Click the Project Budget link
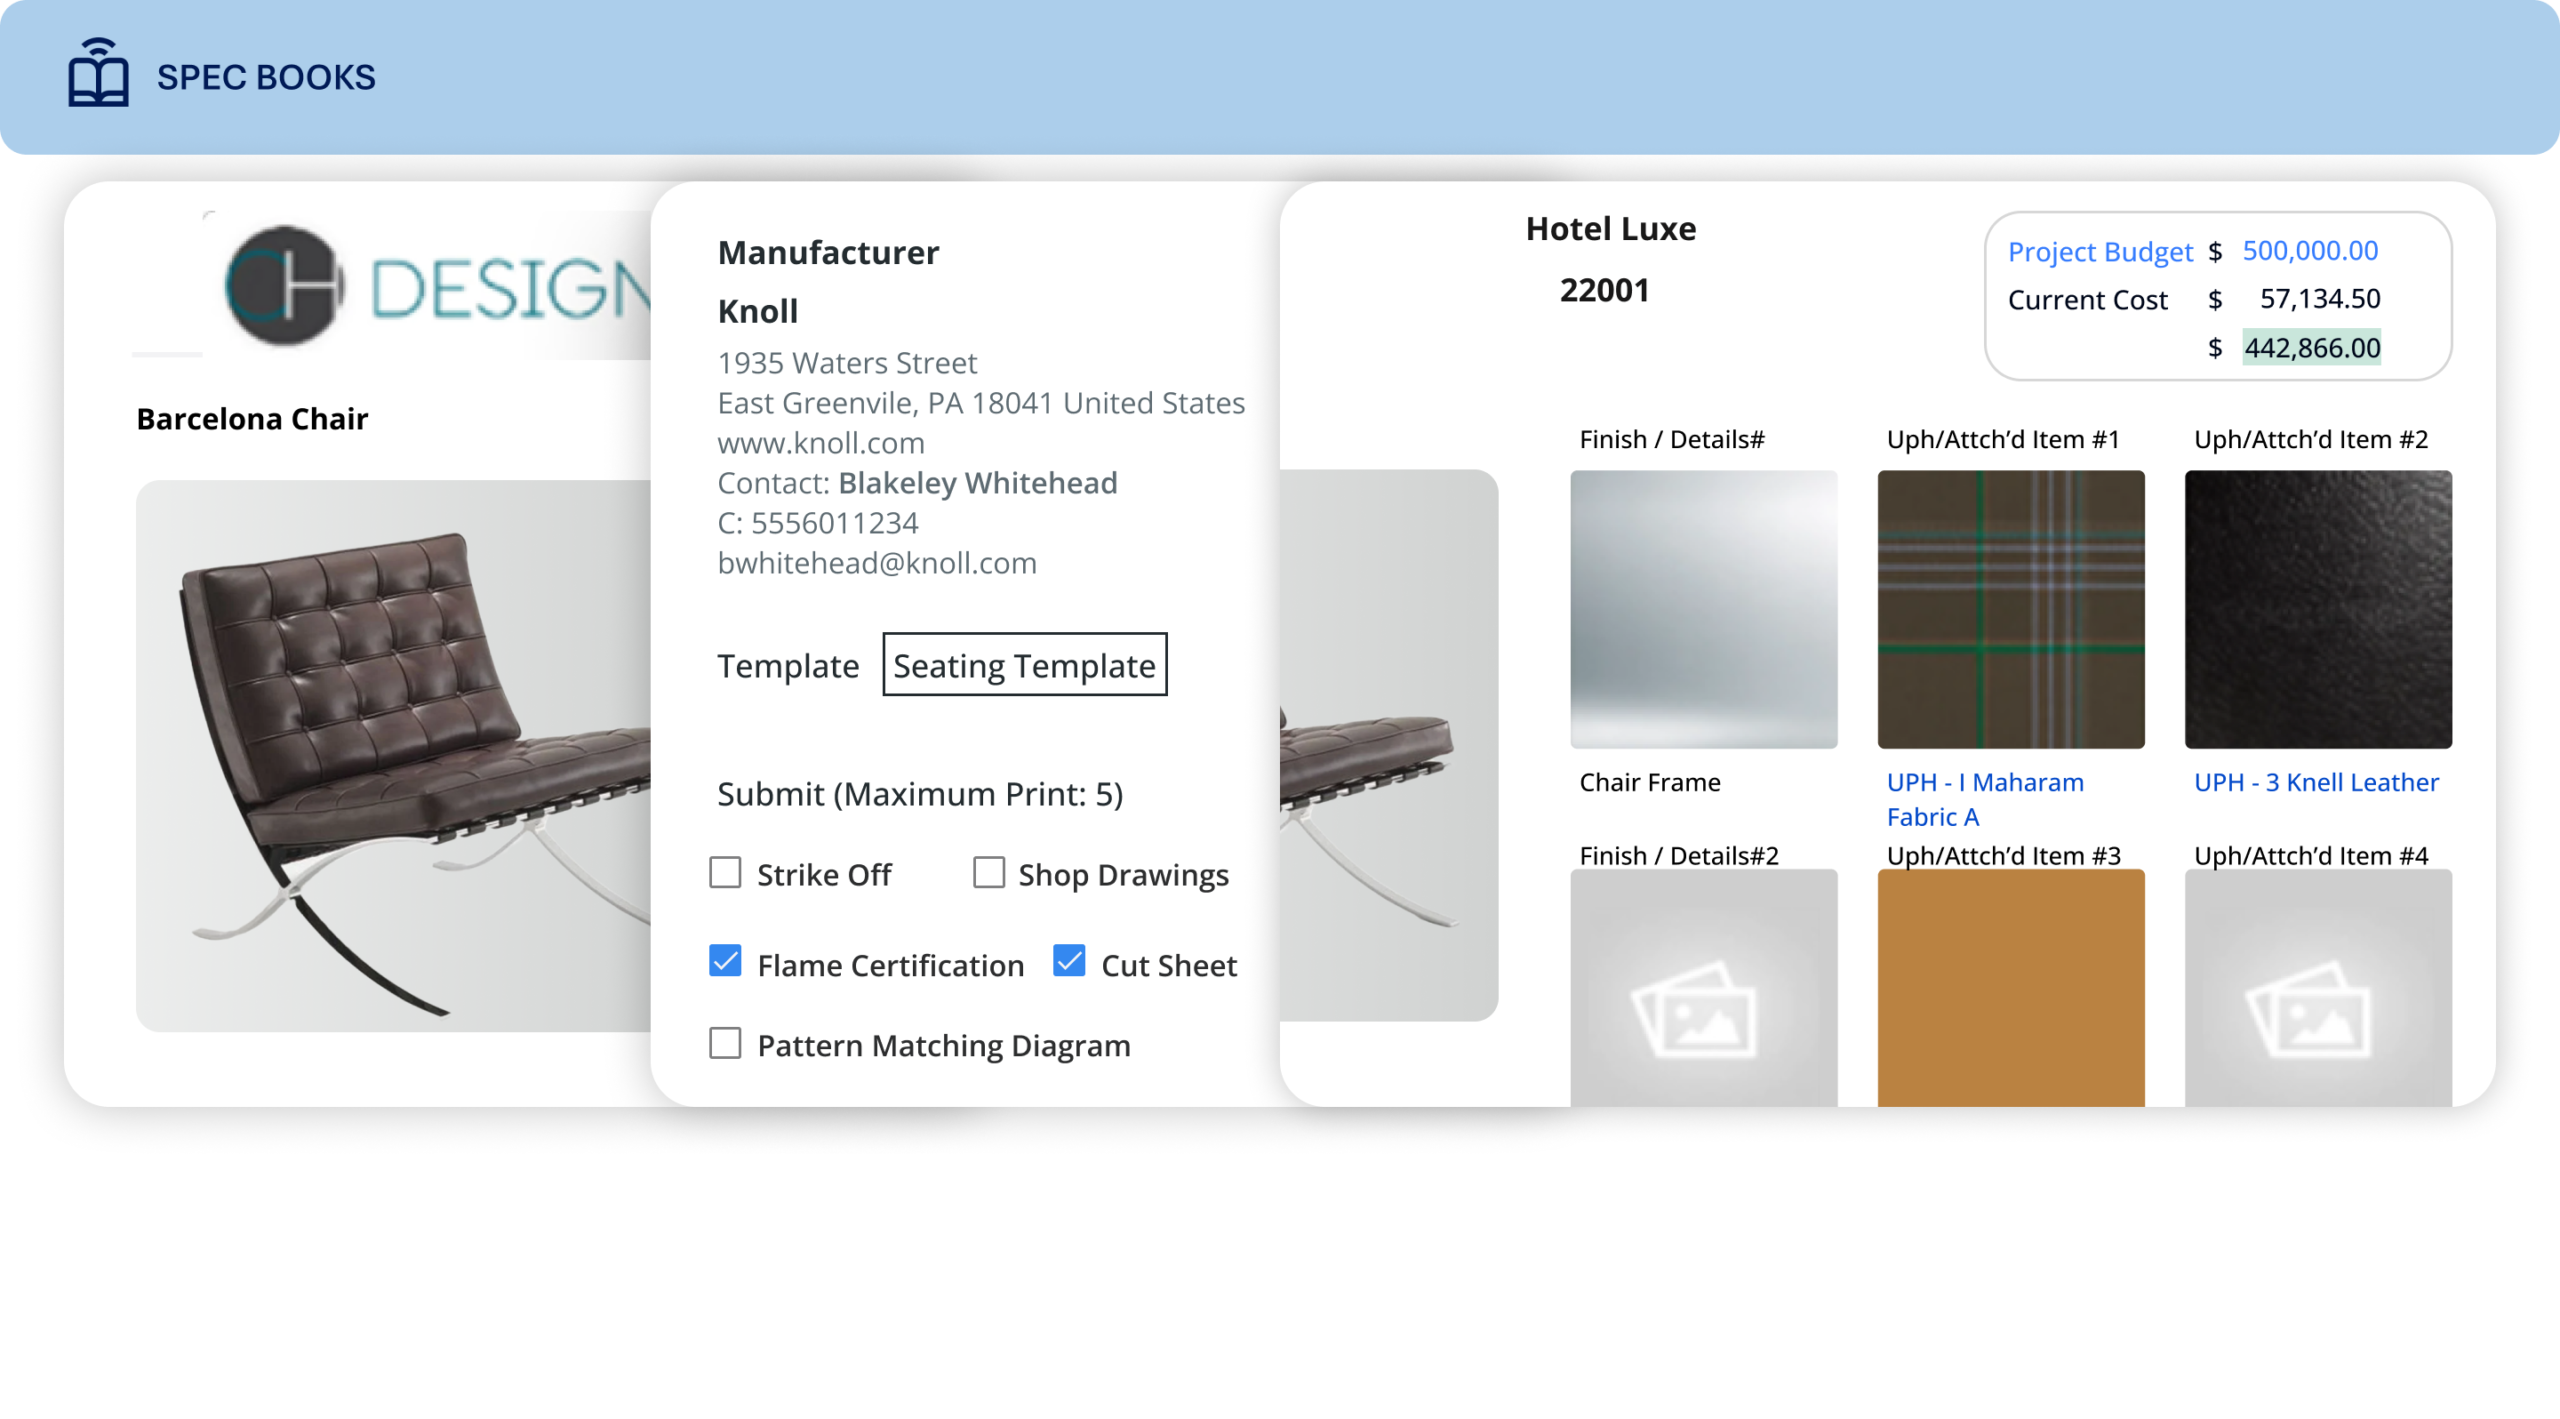This screenshot has height=1419, width=2560. (x=2099, y=252)
